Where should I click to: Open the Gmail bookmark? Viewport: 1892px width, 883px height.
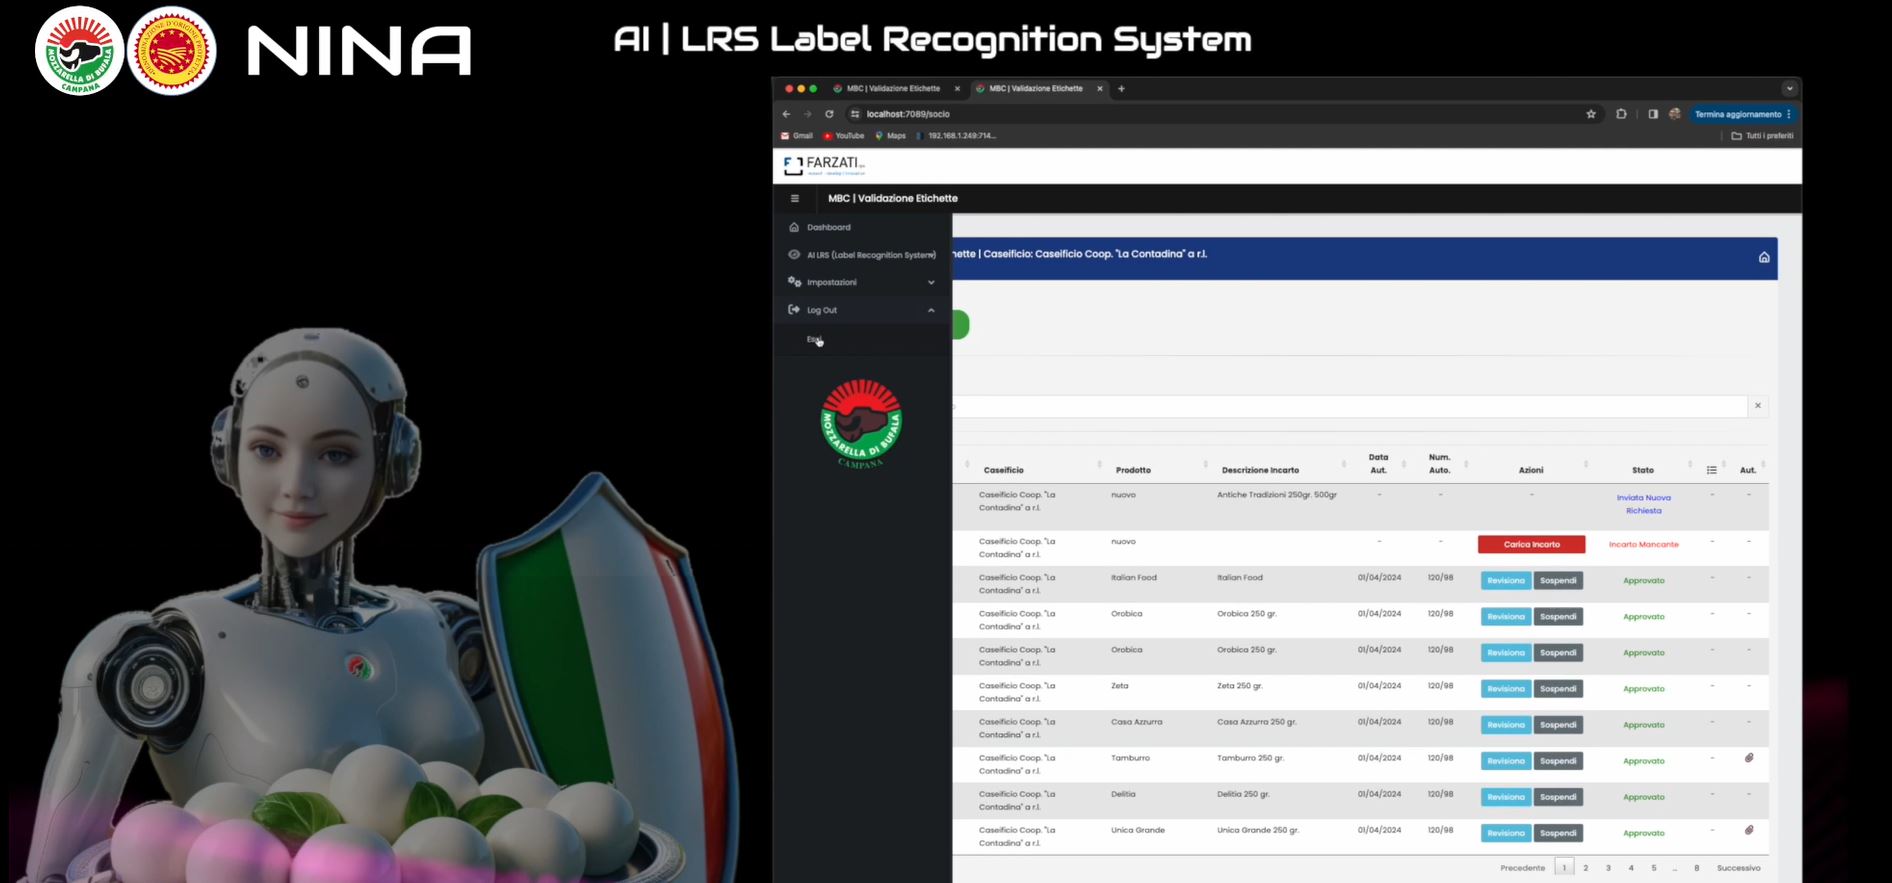797,136
